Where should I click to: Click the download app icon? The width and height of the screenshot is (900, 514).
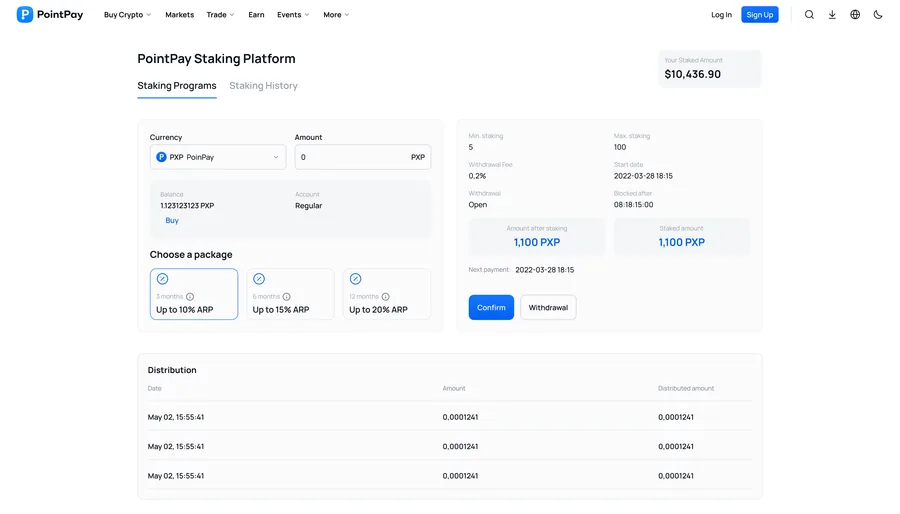tap(832, 15)
